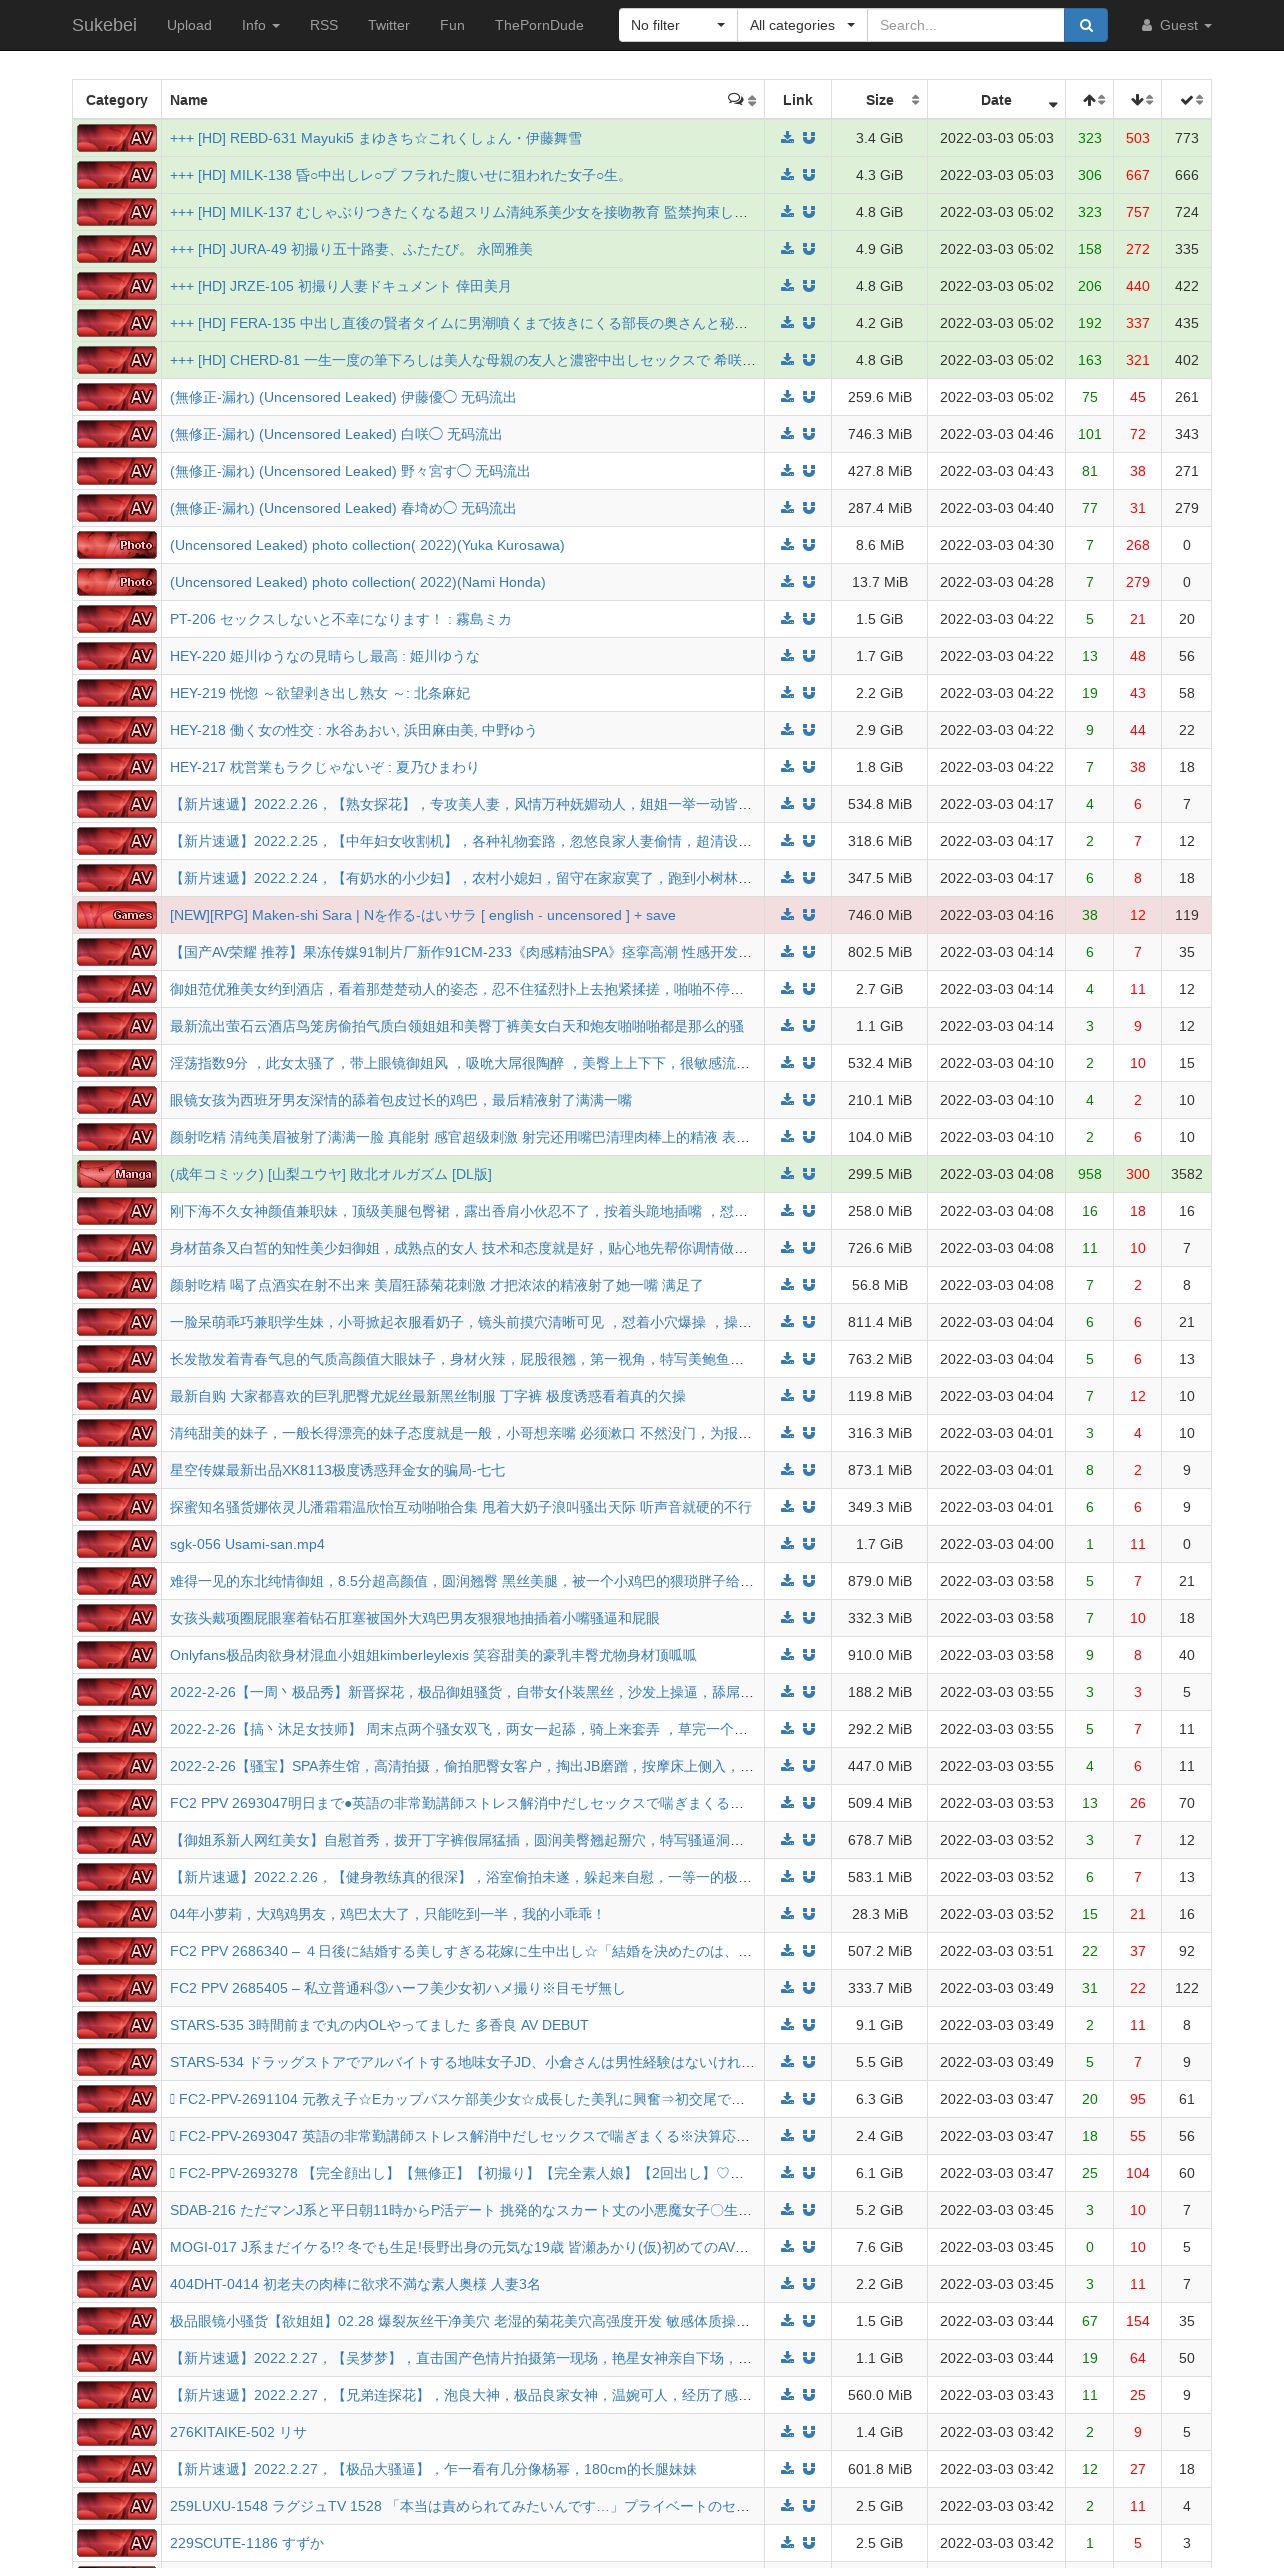Download torrent file for HEY-220 row
Viewport: 1284px width, 2568px height.
tap(788, 656)
